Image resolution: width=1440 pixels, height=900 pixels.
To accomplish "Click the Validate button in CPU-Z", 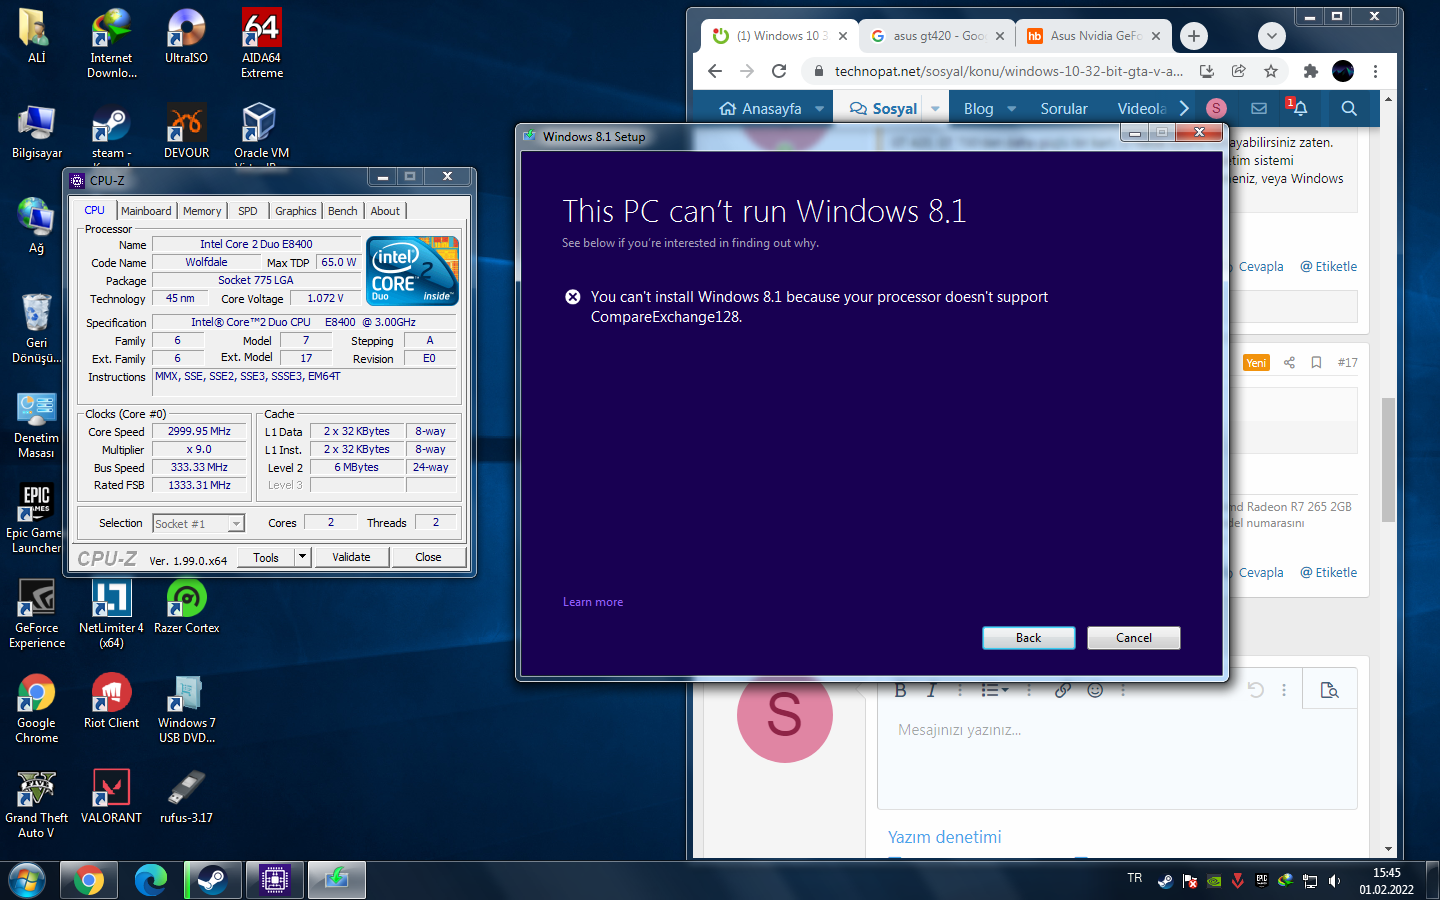I will coord(351,557).
